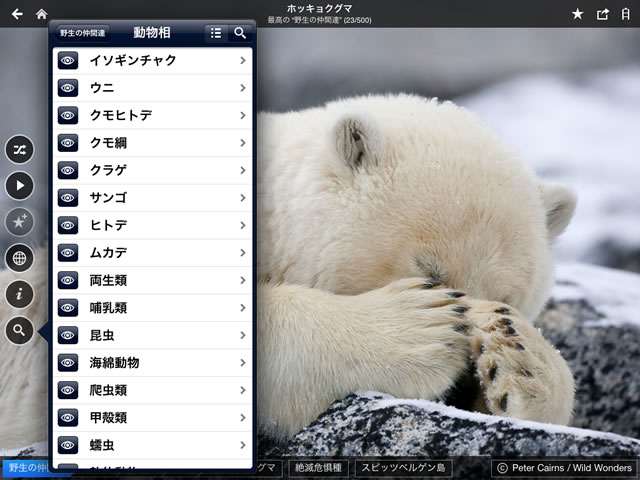Toggle the eye icon for クモヒトデ
This screenshot has height=480, width=640.
coord(68,116)
